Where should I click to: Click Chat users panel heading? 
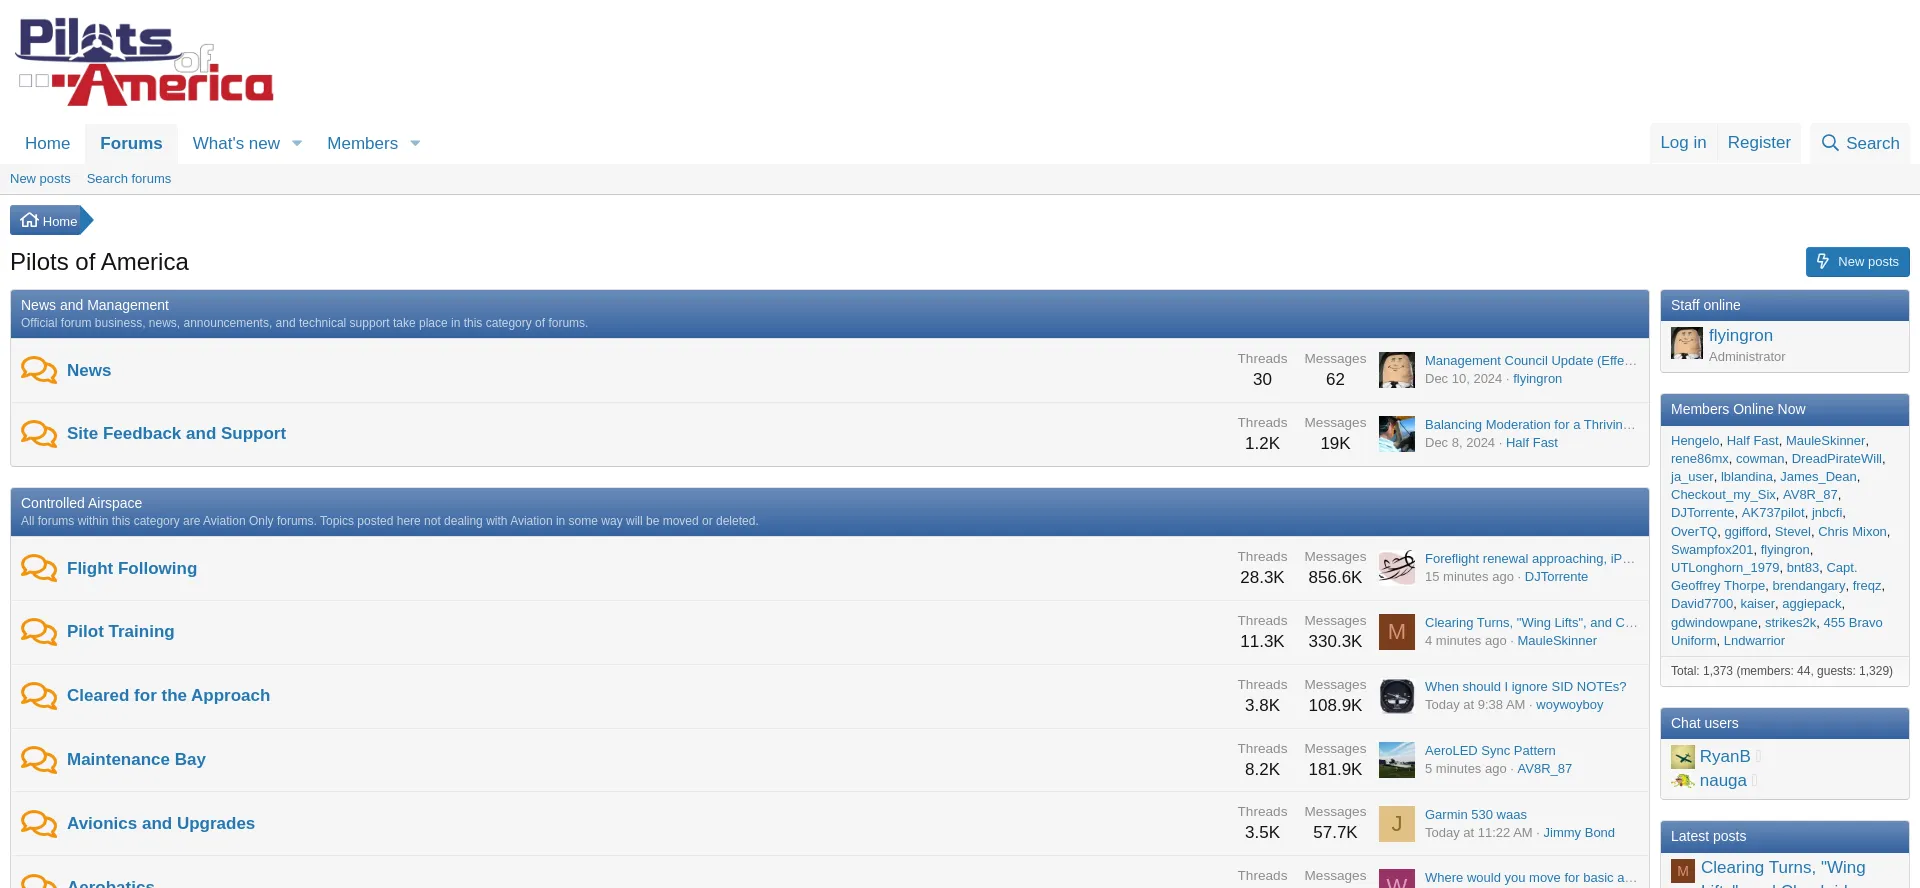click(x=1704, y=723)
